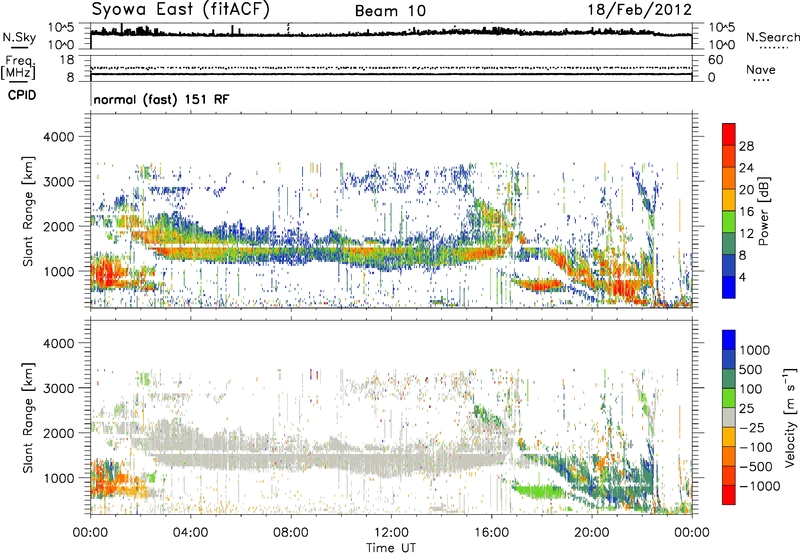Click the 'Time UT' axis title
Image resolution: width=800 pixels, height=554 pixels.
[391, 548]
